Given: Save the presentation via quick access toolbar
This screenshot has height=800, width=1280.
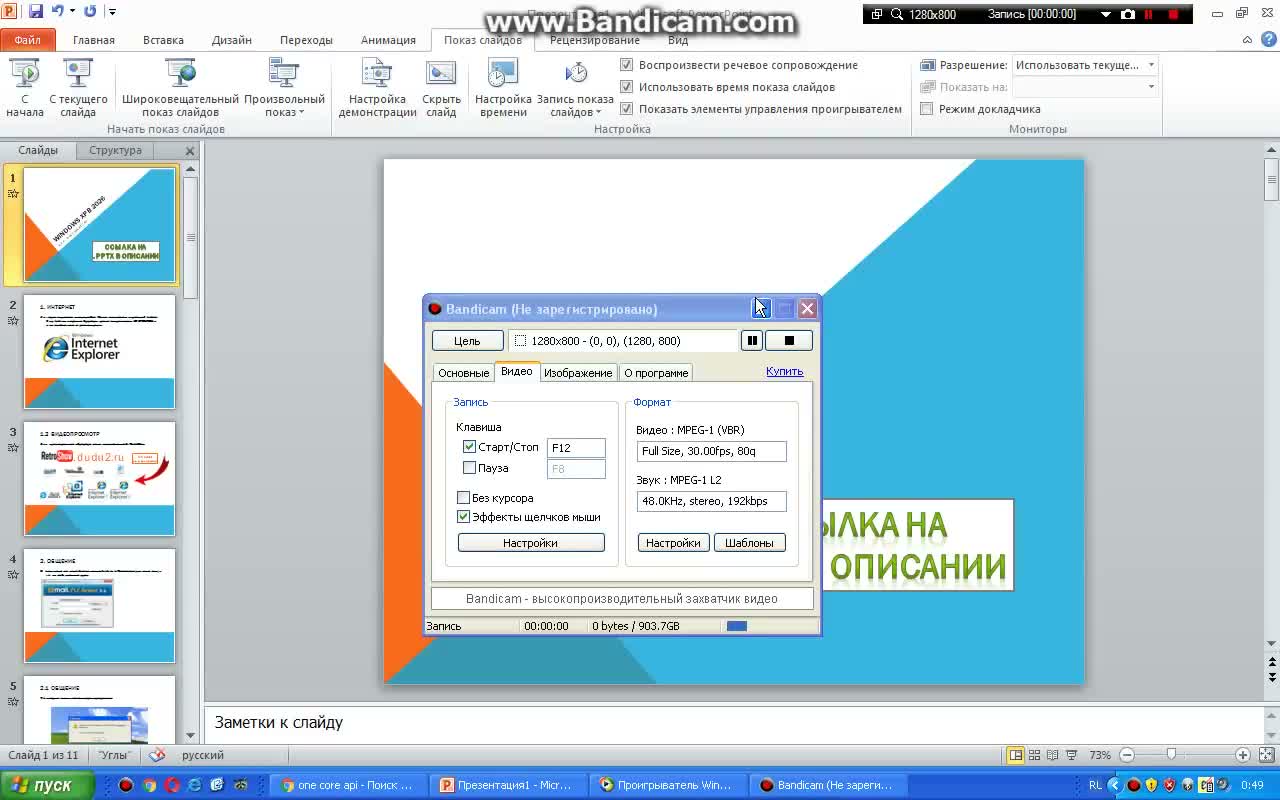Looking at the screenshot, I should click(x=36, y=12).
